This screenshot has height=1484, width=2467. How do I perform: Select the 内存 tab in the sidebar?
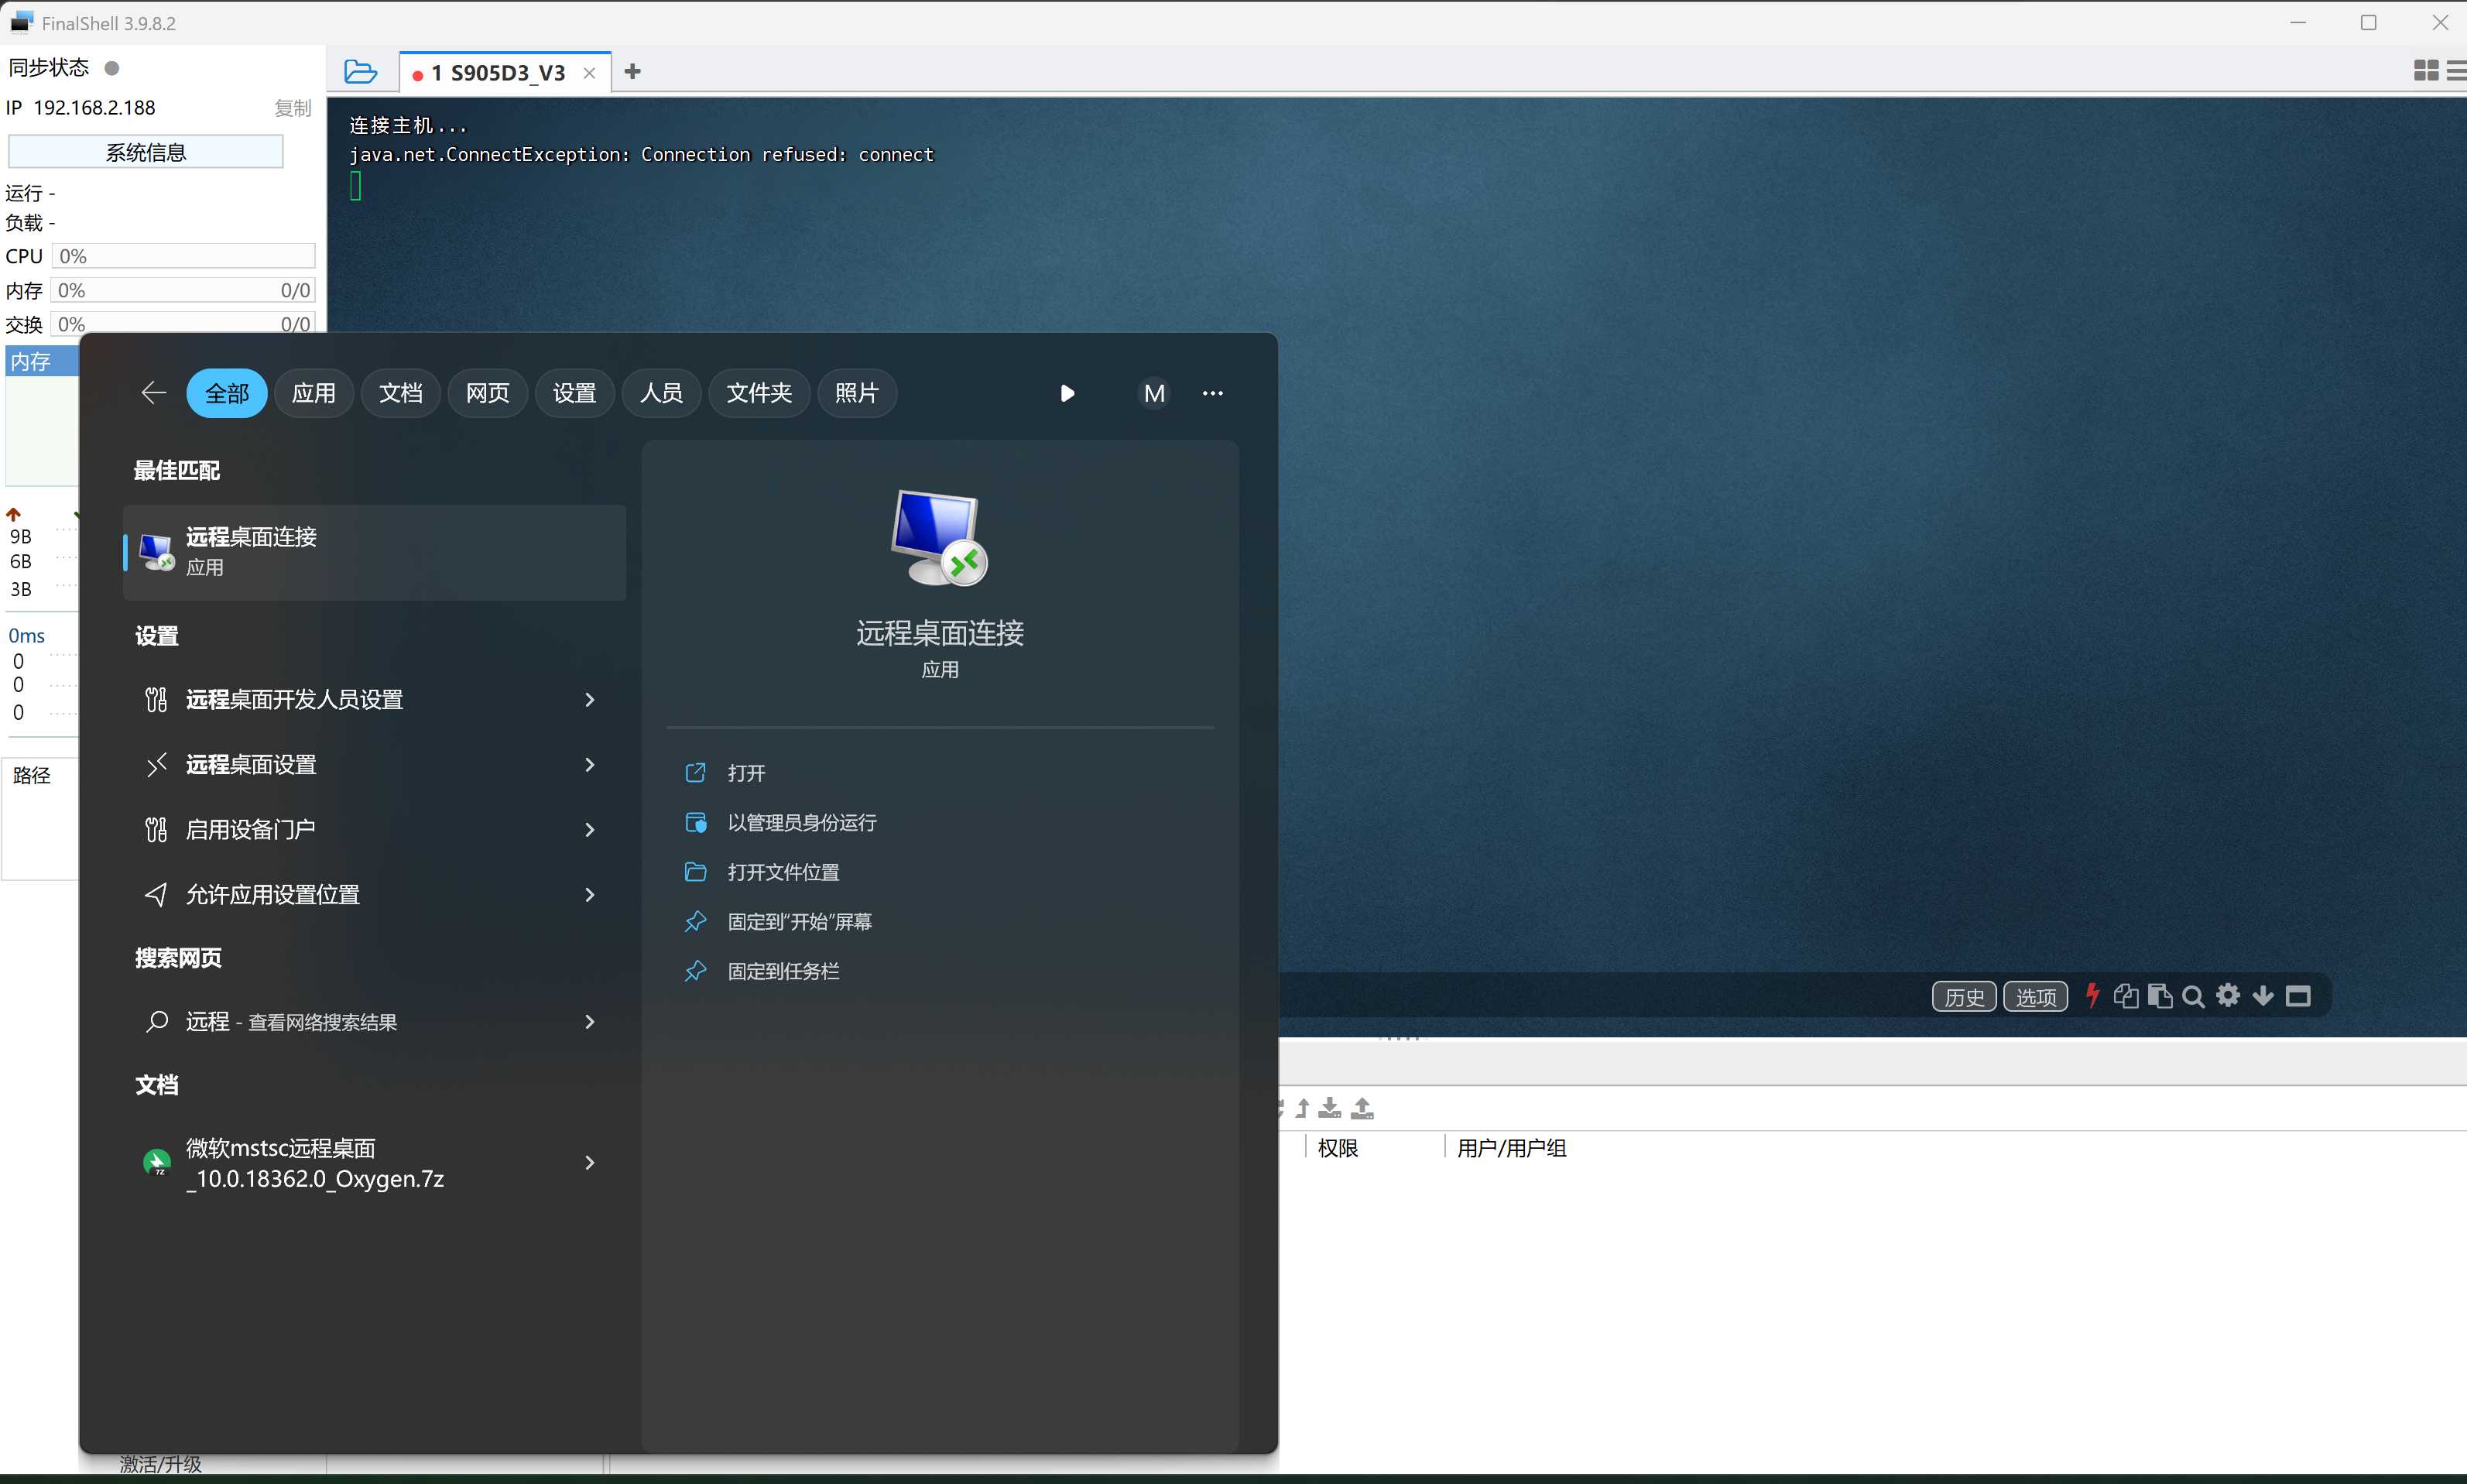click(41, 361)
